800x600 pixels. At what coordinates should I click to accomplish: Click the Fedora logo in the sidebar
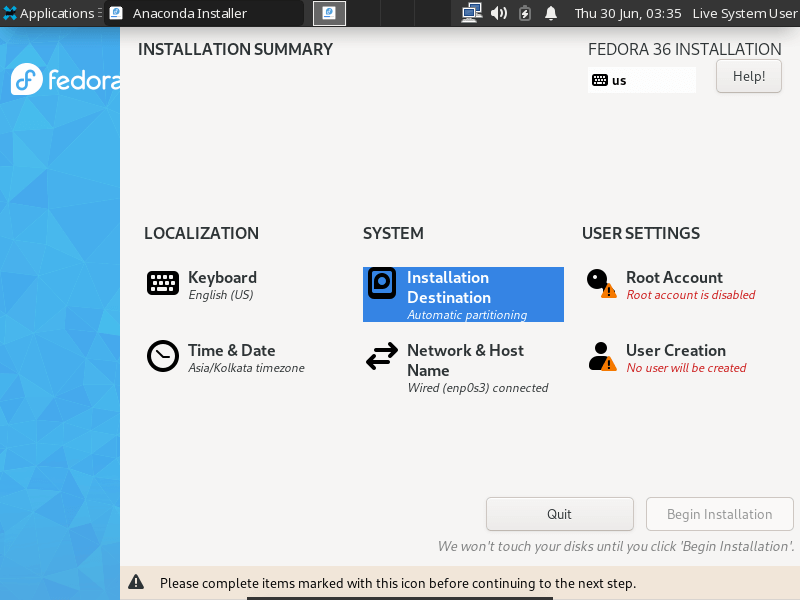coord(65,80)
